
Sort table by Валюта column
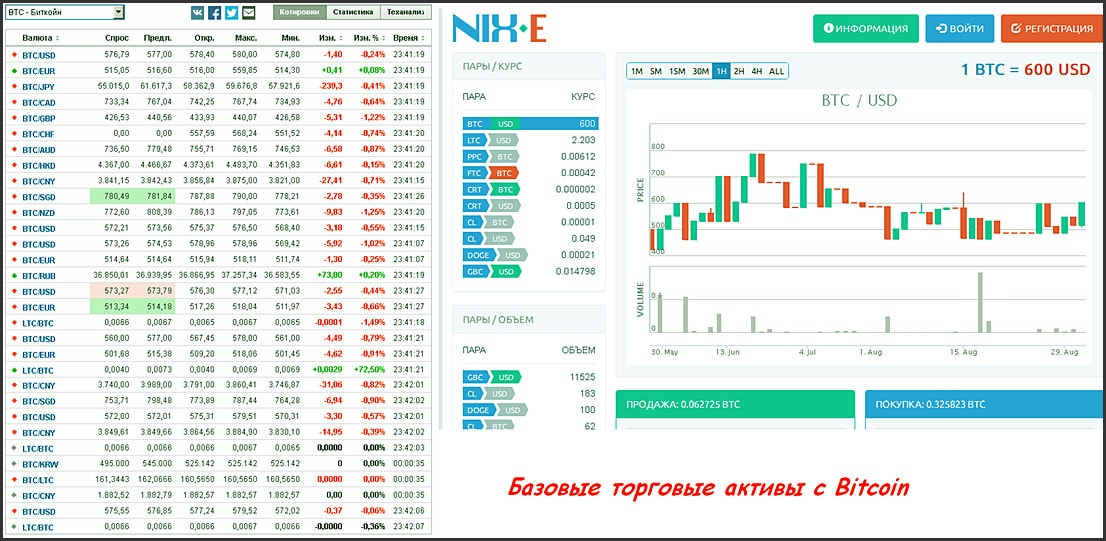pyautogui.click(x=41, y=38)
